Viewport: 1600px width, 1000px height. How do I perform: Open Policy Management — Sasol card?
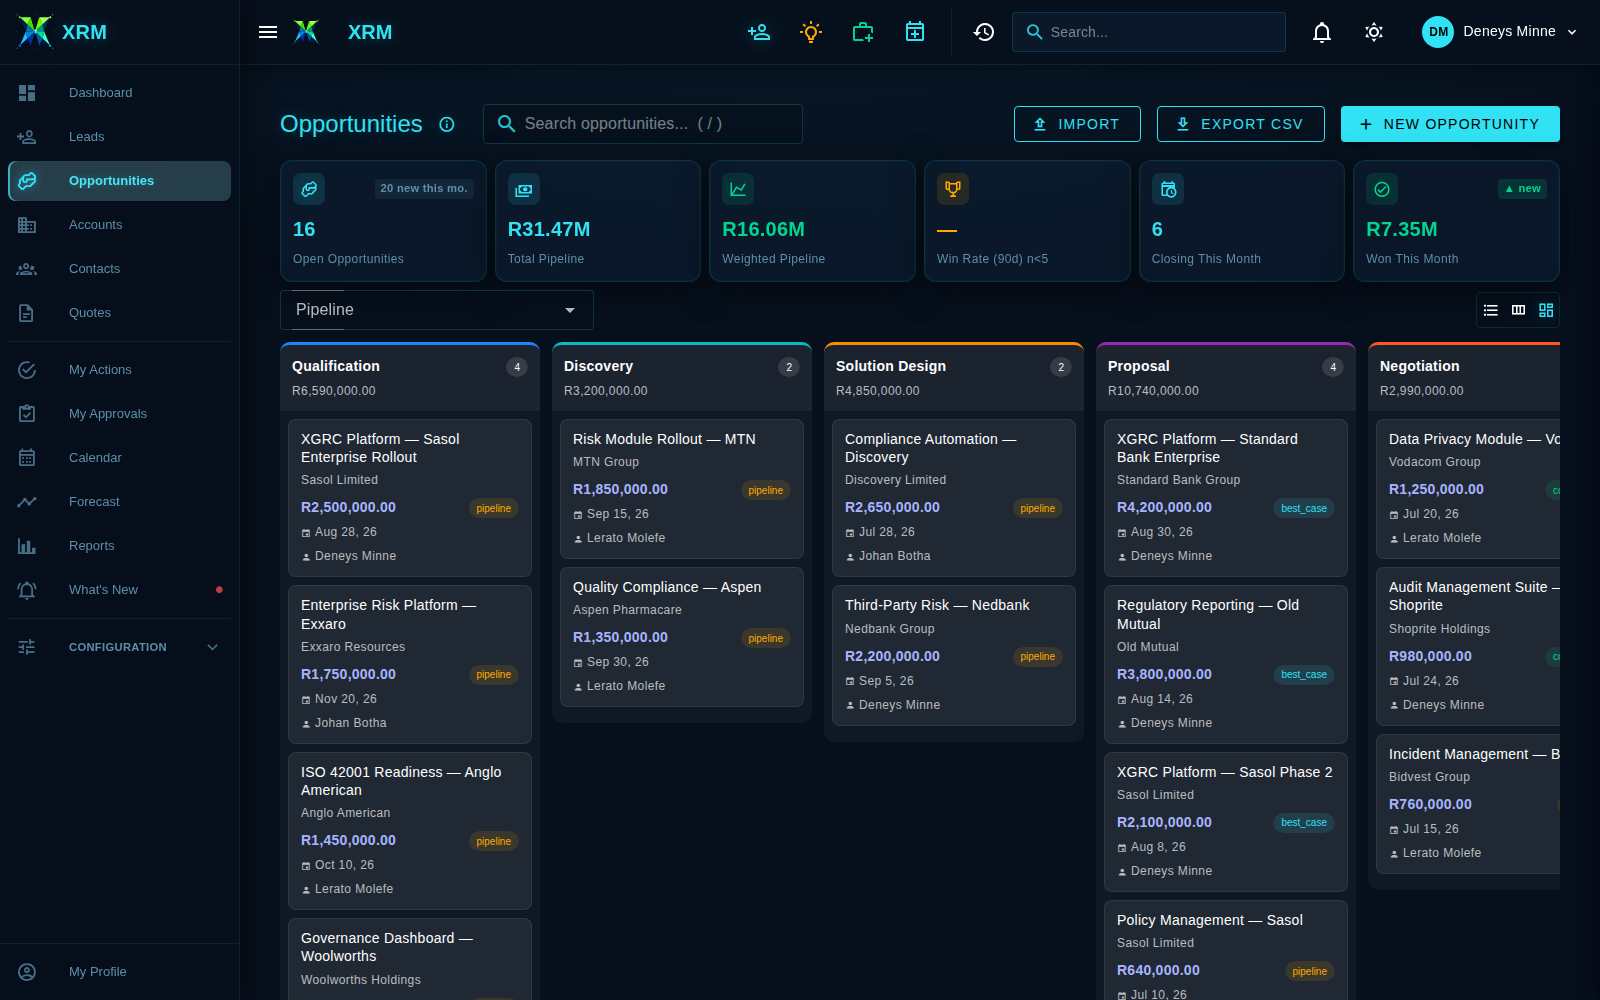tap(1226, 952)
